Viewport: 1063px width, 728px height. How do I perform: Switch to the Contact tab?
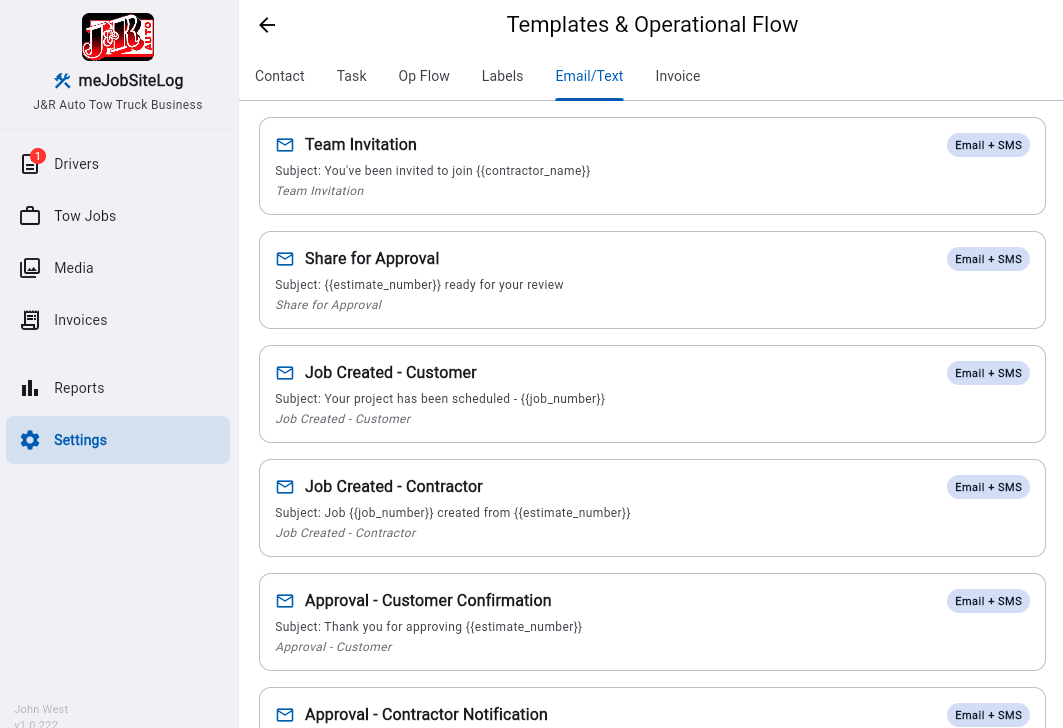[279, 76]
